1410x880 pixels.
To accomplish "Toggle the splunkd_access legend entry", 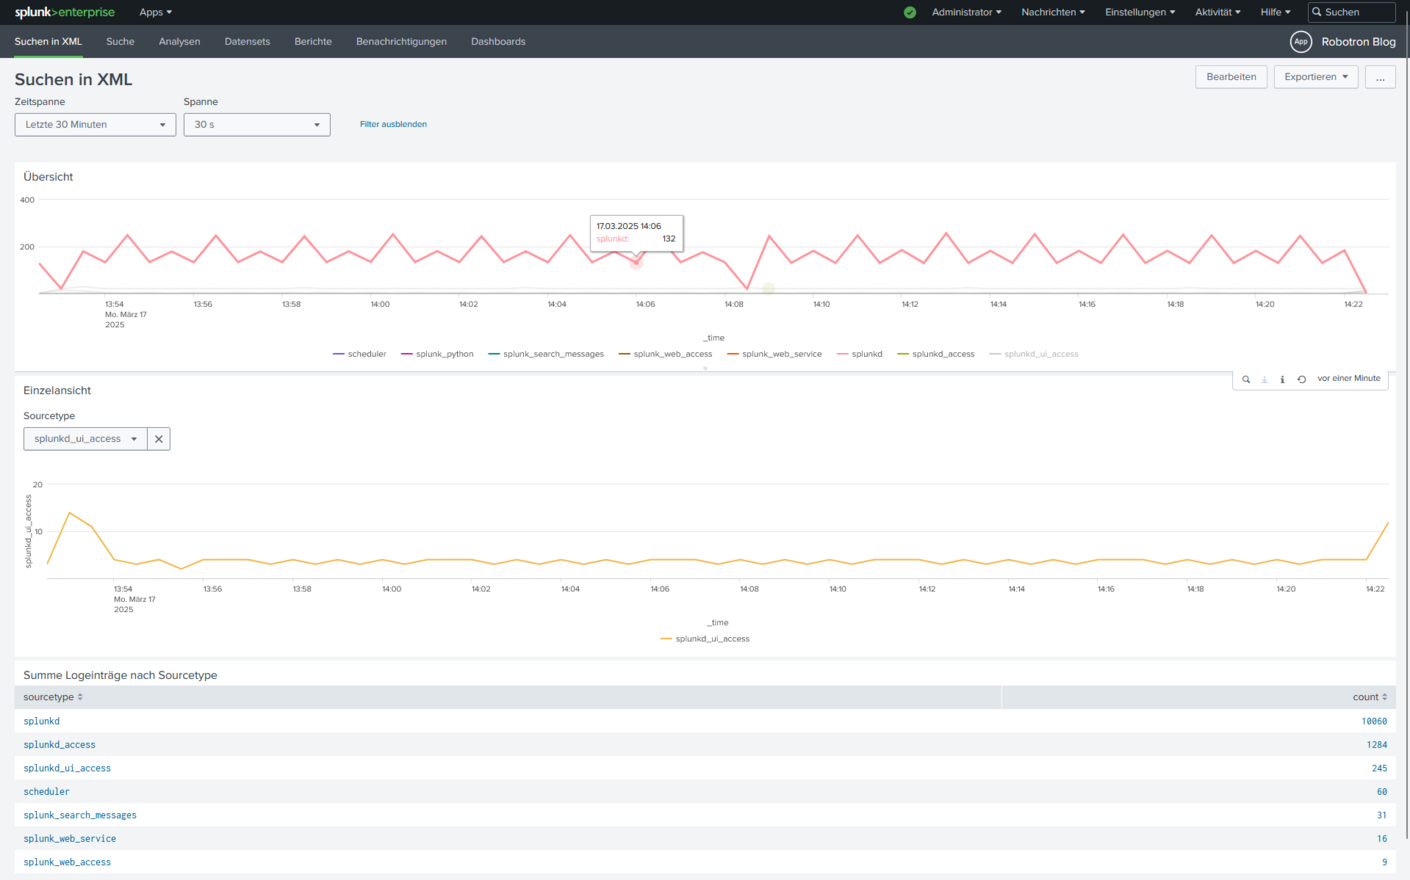I will pyautogui.click(x=935, y=354).
